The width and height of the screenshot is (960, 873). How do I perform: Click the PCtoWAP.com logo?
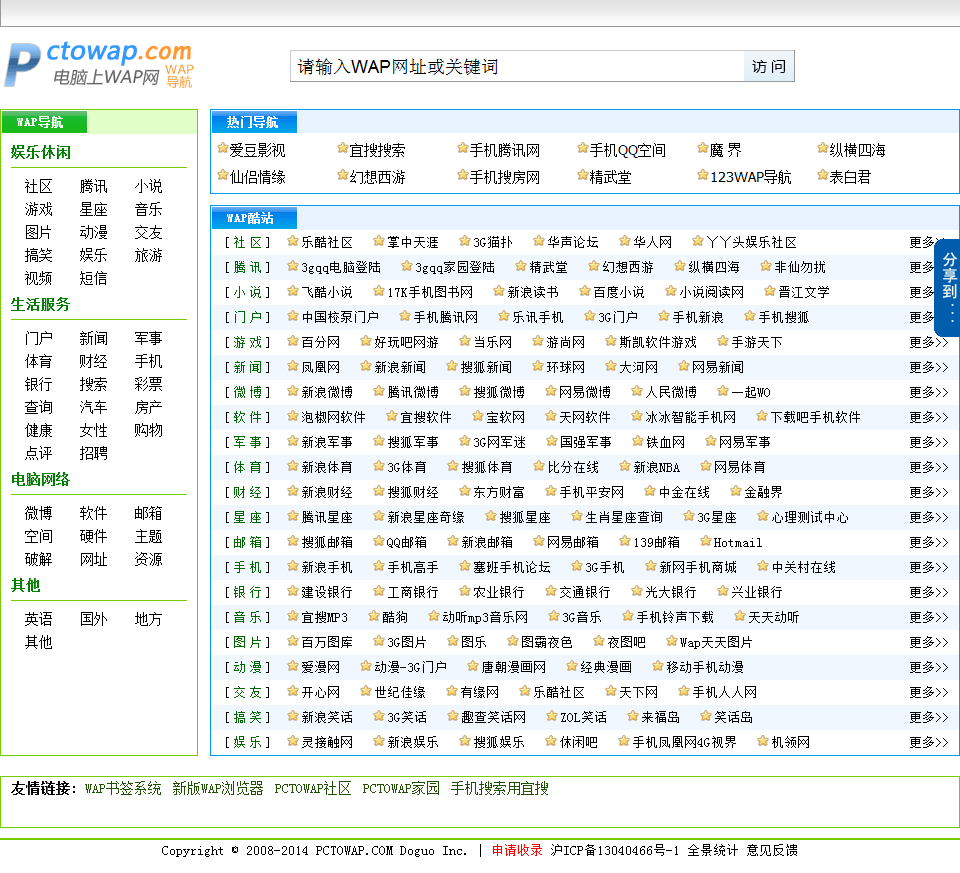[98, 65]
